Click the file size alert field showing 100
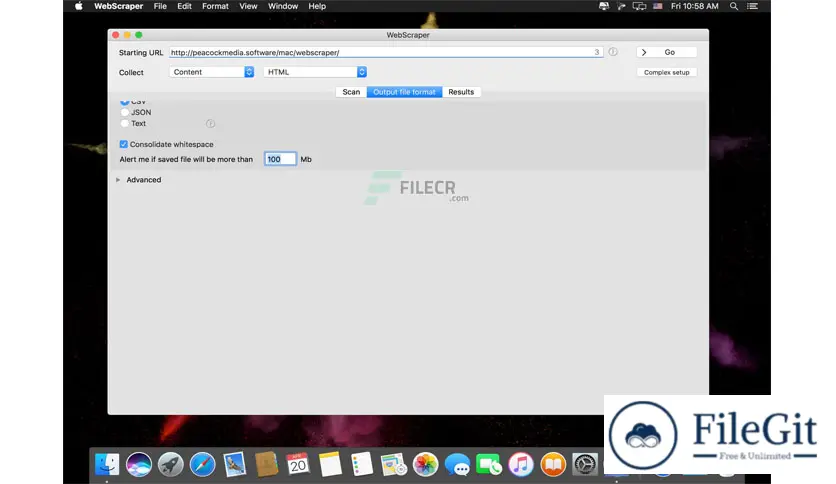836x484 pixels. (280, 159)
